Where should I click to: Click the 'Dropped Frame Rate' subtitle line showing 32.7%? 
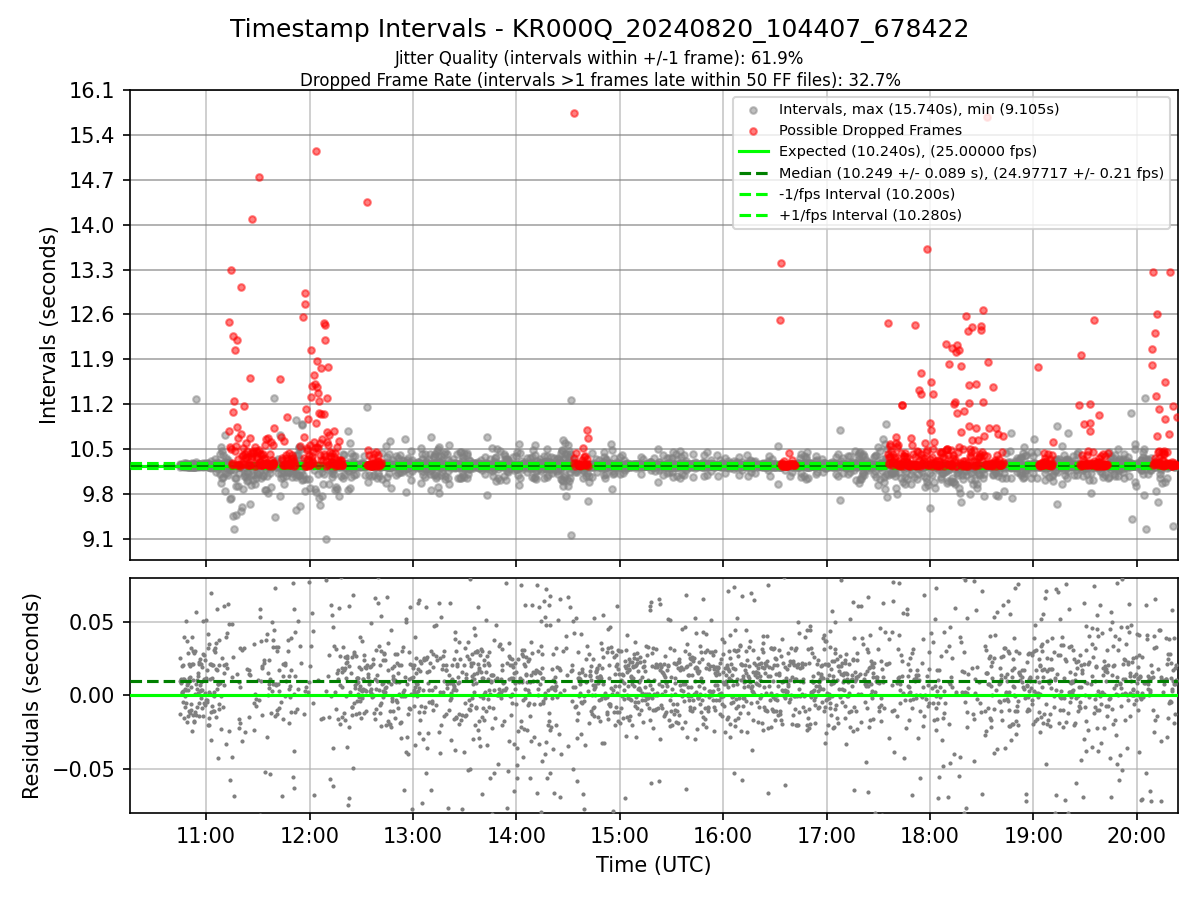pos(600,79)
